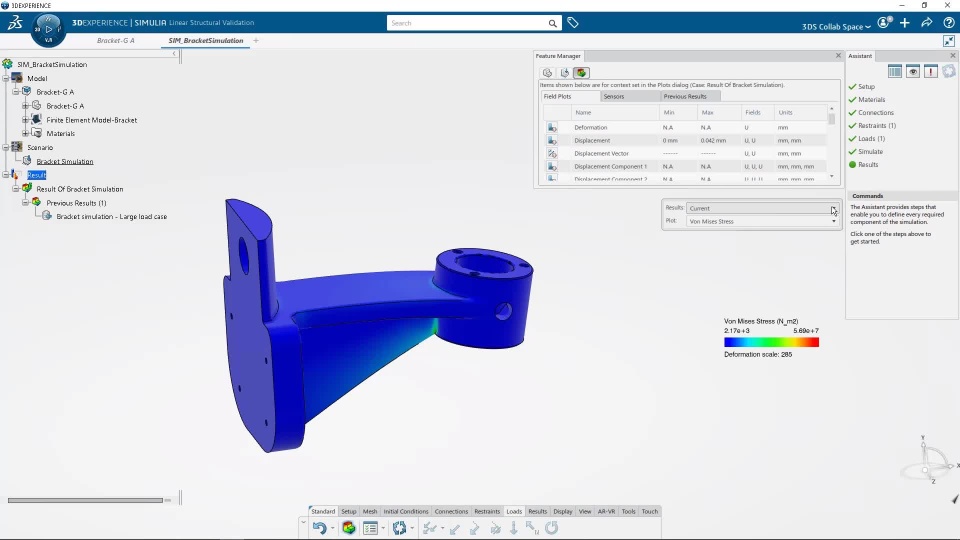
Task: Switch to the Bracket-G A document tab
Action: [116, 40]
